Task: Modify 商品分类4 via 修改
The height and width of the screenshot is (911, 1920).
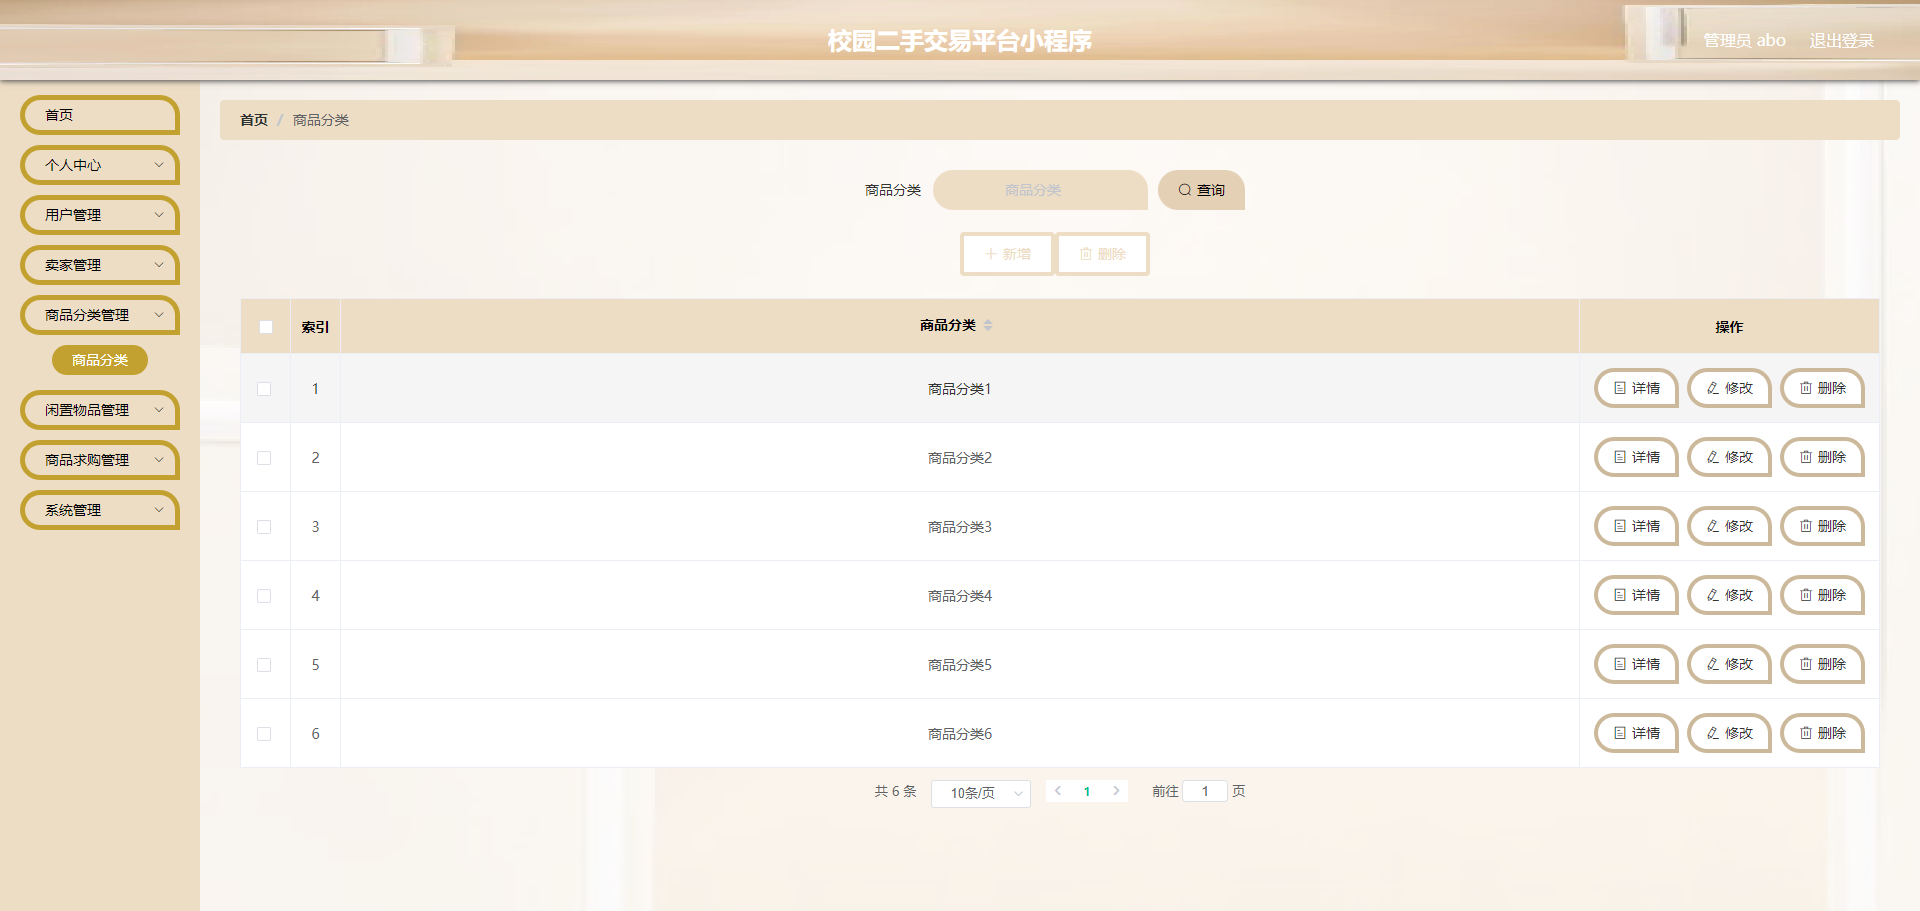Action: [x=1729, y=595]
